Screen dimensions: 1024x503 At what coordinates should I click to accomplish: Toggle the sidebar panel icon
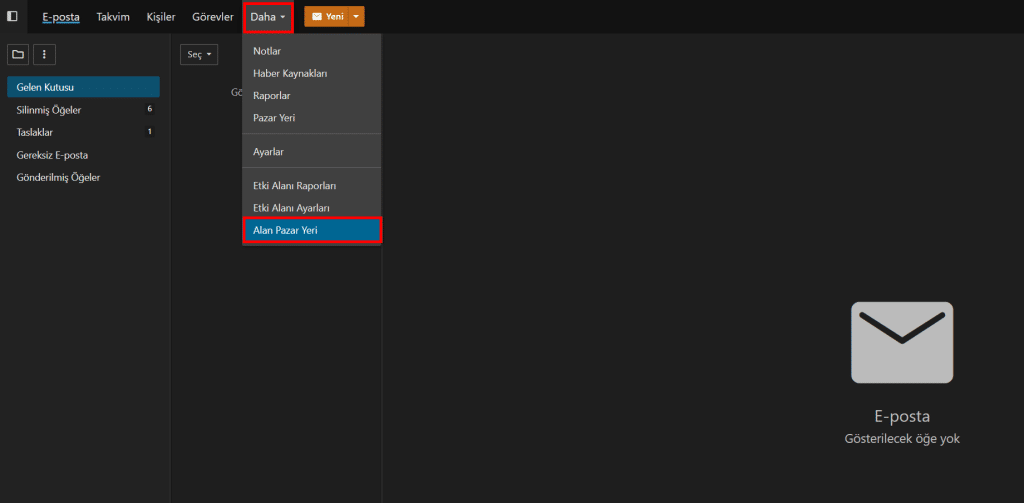coord(12,17)
